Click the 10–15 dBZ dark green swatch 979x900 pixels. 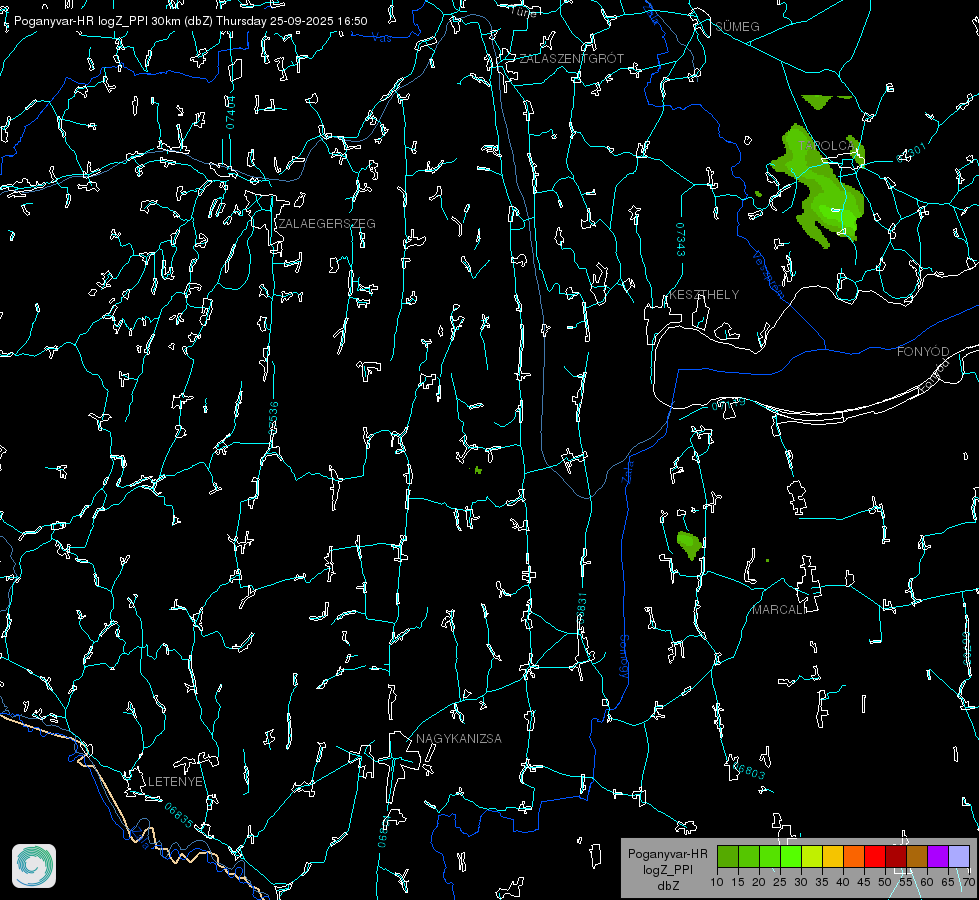coord(728,856)
